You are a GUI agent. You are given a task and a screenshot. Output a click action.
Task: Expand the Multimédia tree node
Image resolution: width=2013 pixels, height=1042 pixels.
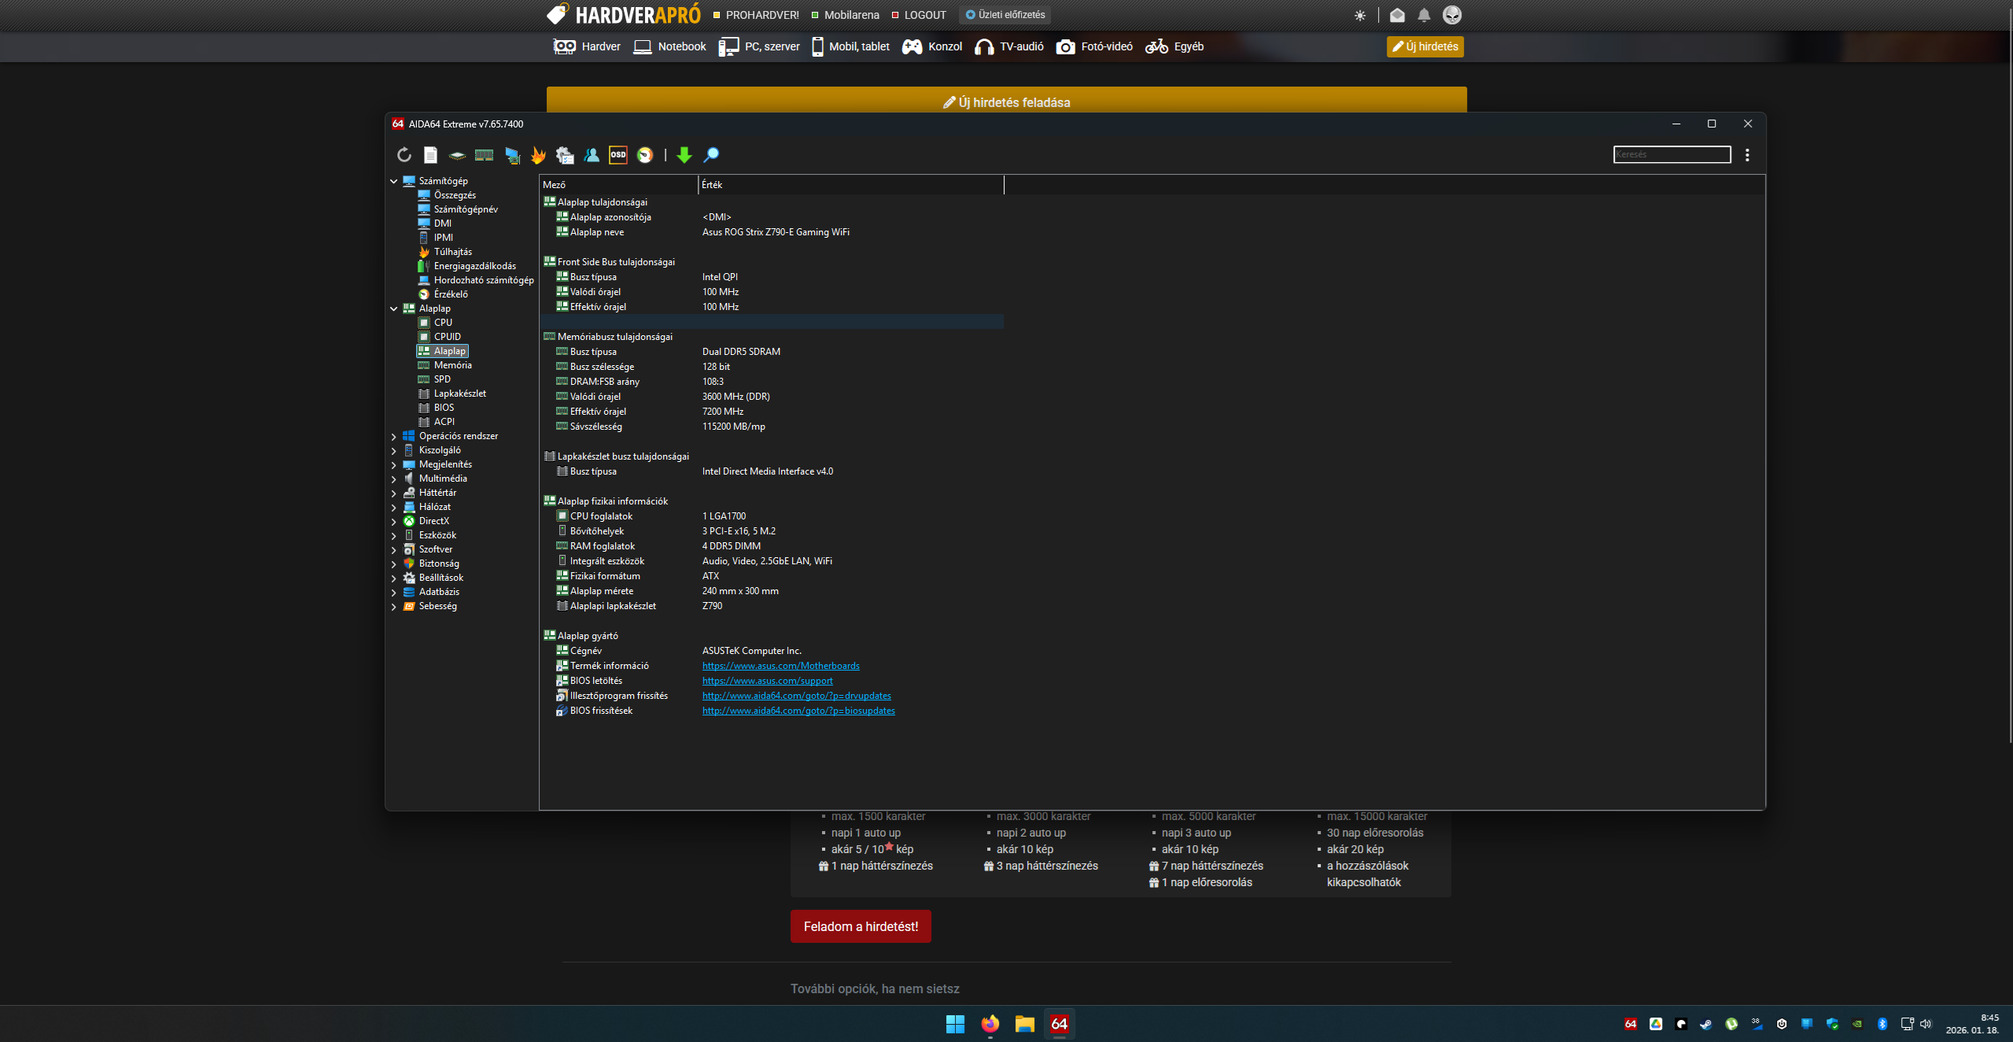click(x=394, y=479)
